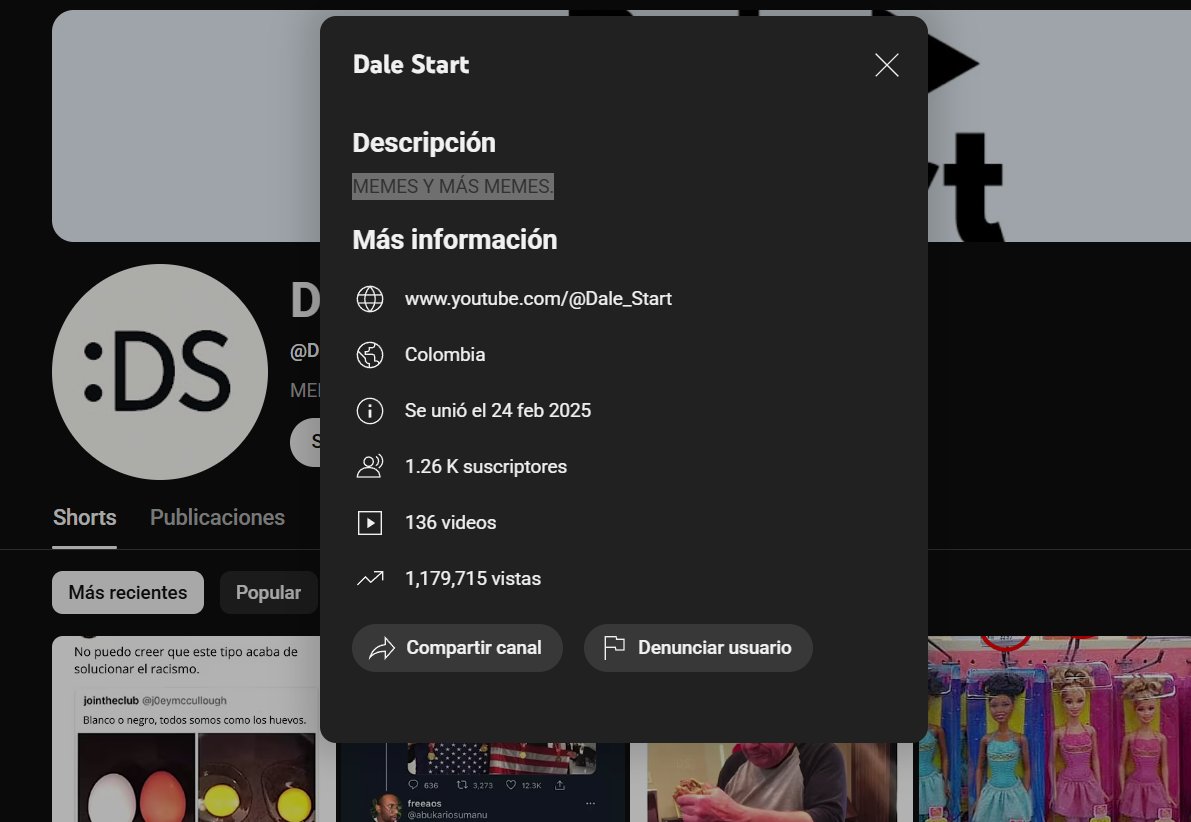Close the Dale Start info dialog

click(886, 65)
